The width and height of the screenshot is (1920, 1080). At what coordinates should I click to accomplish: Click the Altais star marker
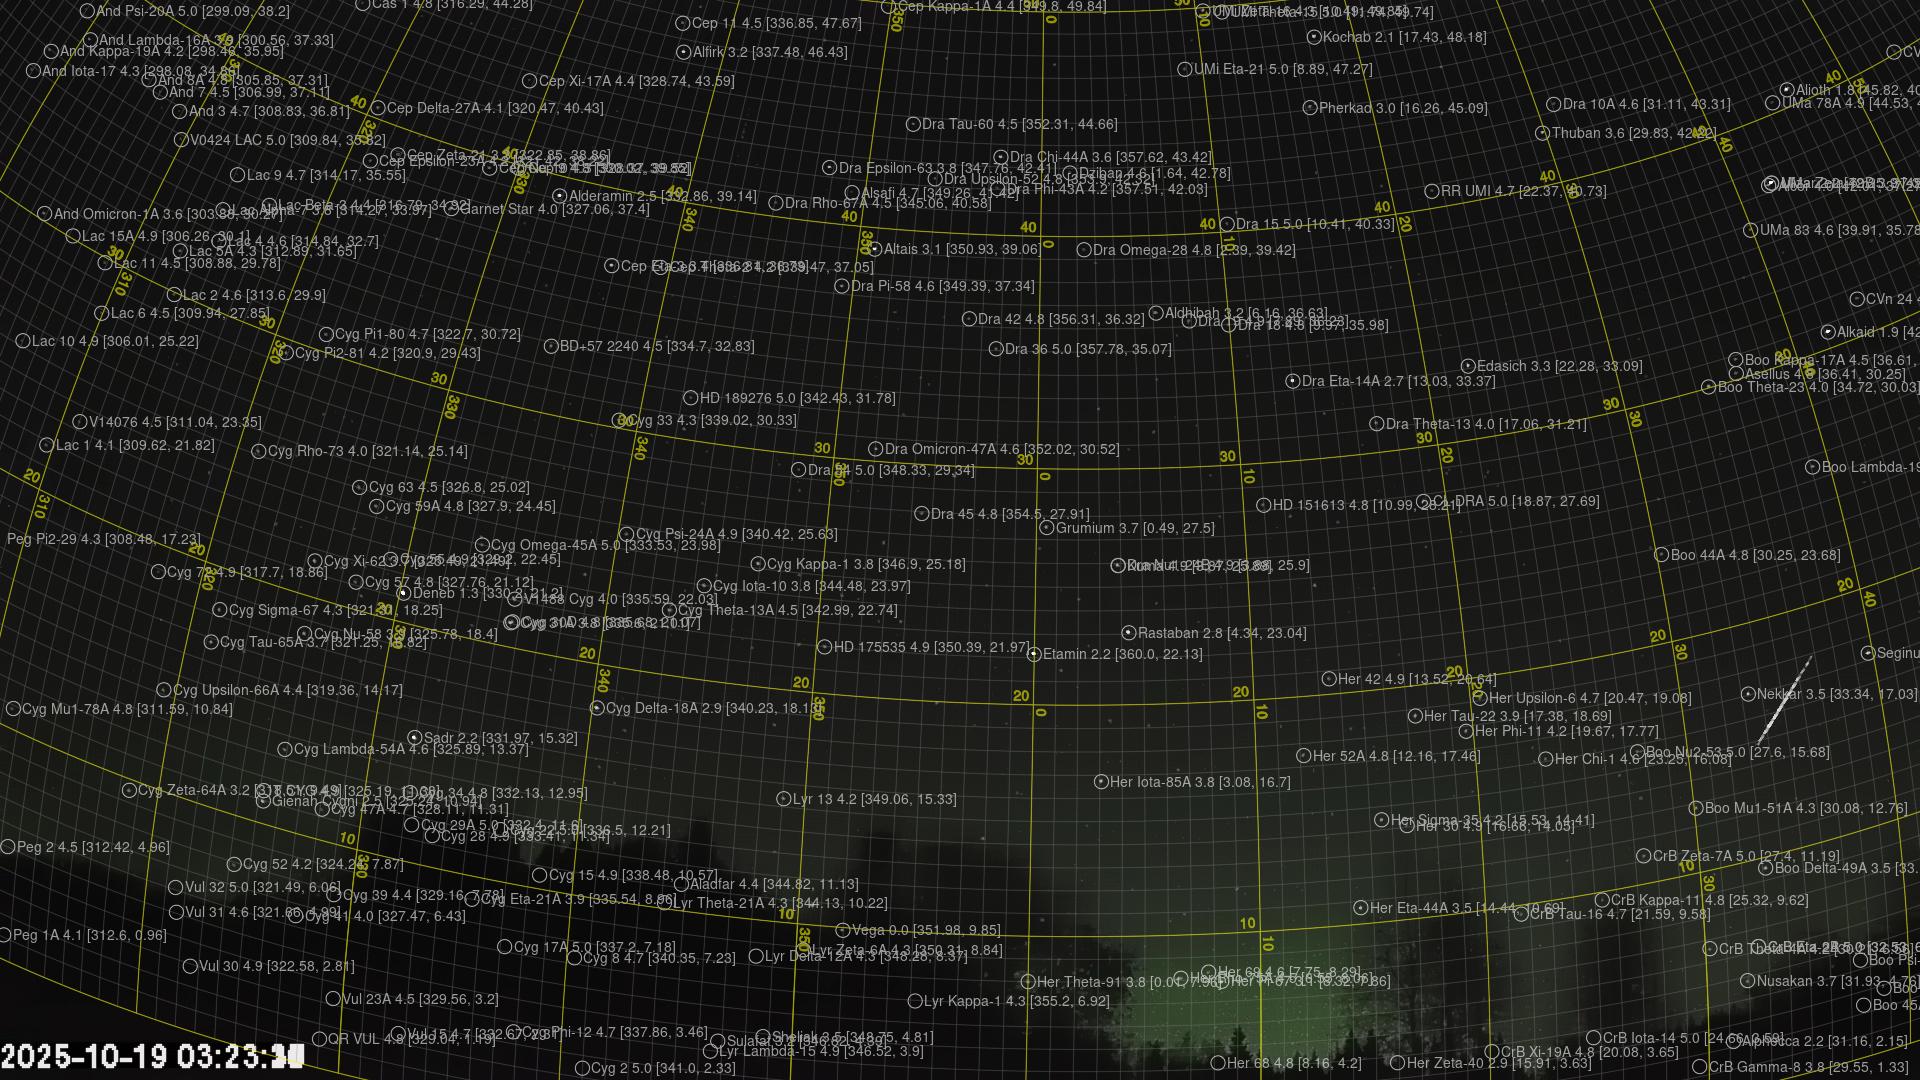(x=875, y=249)
